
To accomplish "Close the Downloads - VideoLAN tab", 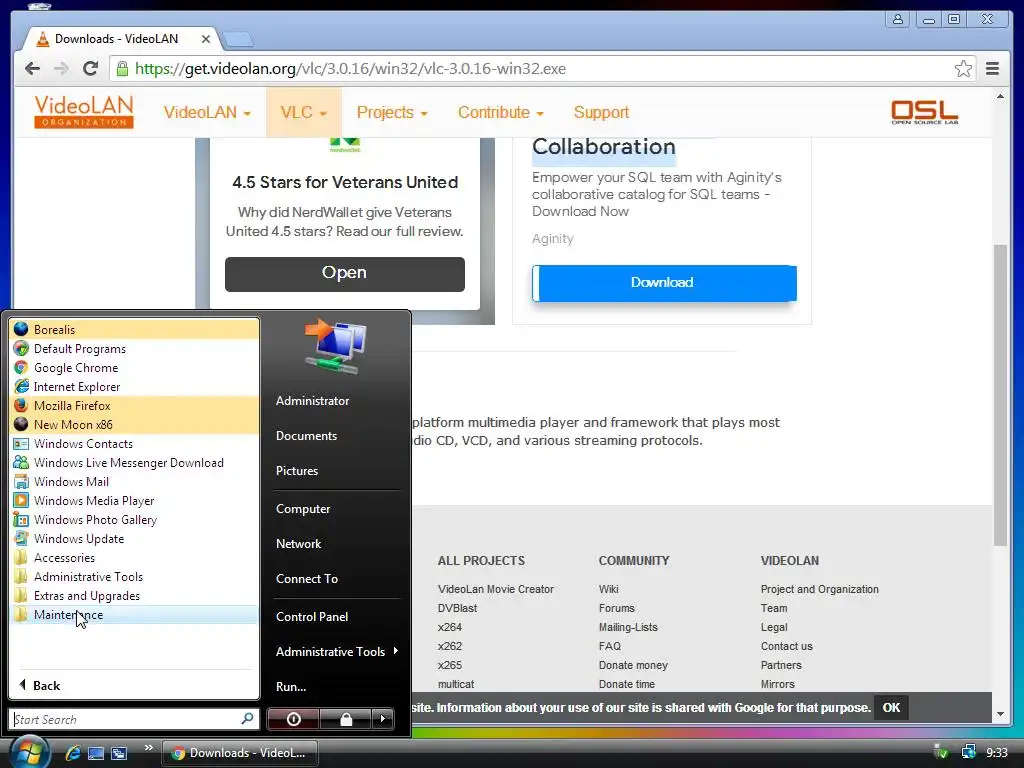I will point(206,39).
